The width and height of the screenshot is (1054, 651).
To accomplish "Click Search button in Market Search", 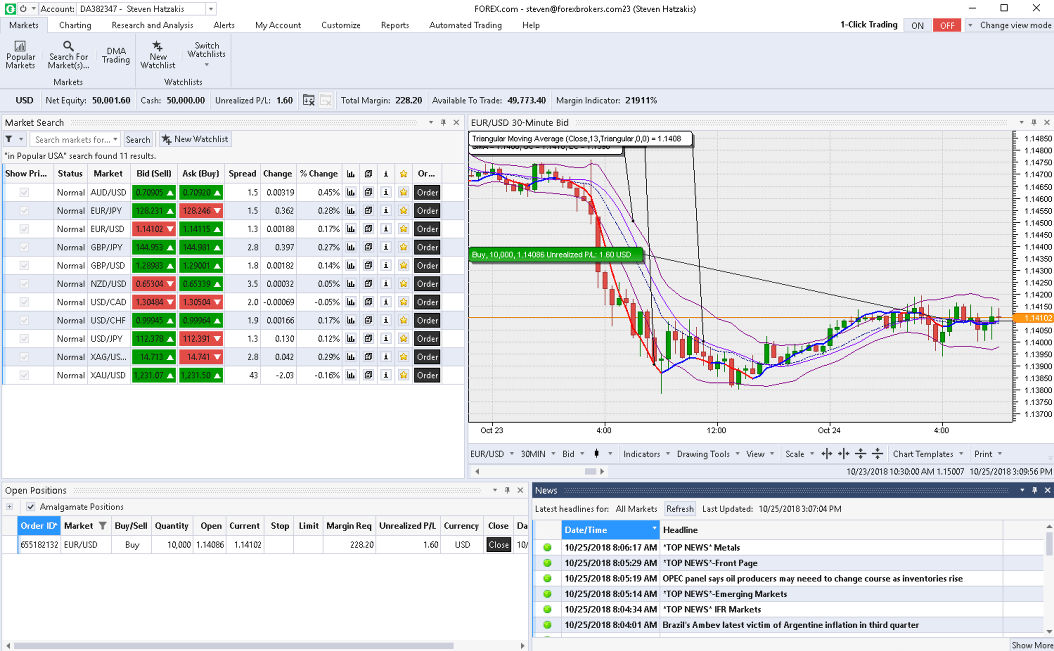I will point(138,139).
